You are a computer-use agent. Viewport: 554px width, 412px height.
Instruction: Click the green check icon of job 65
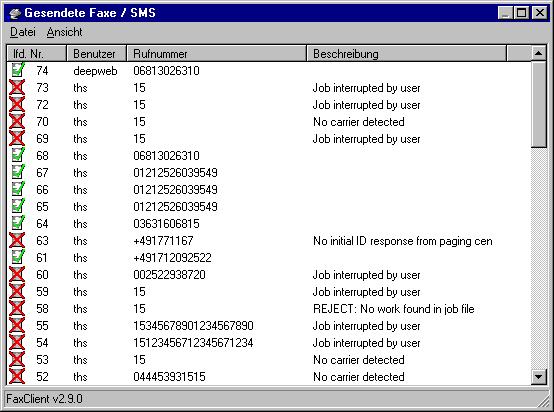(18, 206)
